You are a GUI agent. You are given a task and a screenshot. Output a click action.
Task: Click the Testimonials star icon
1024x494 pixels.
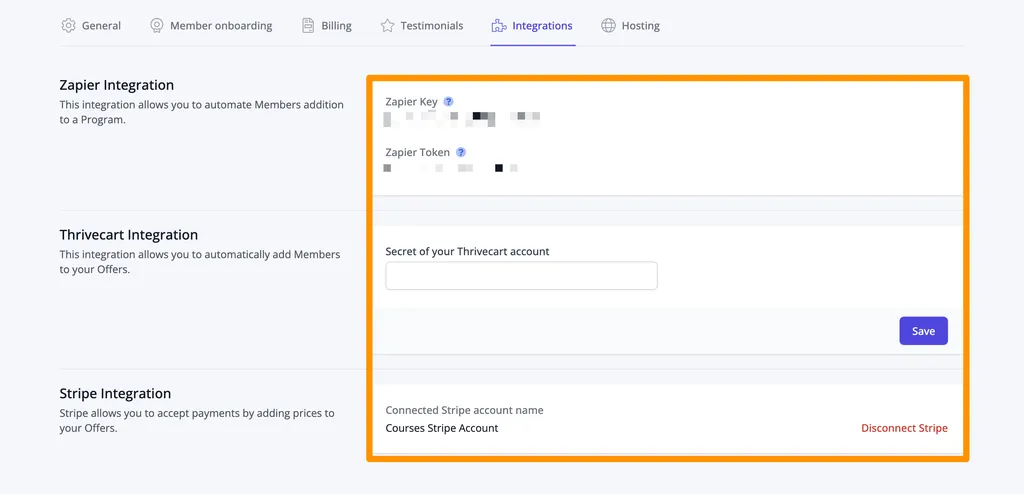[x=387, y=25]
